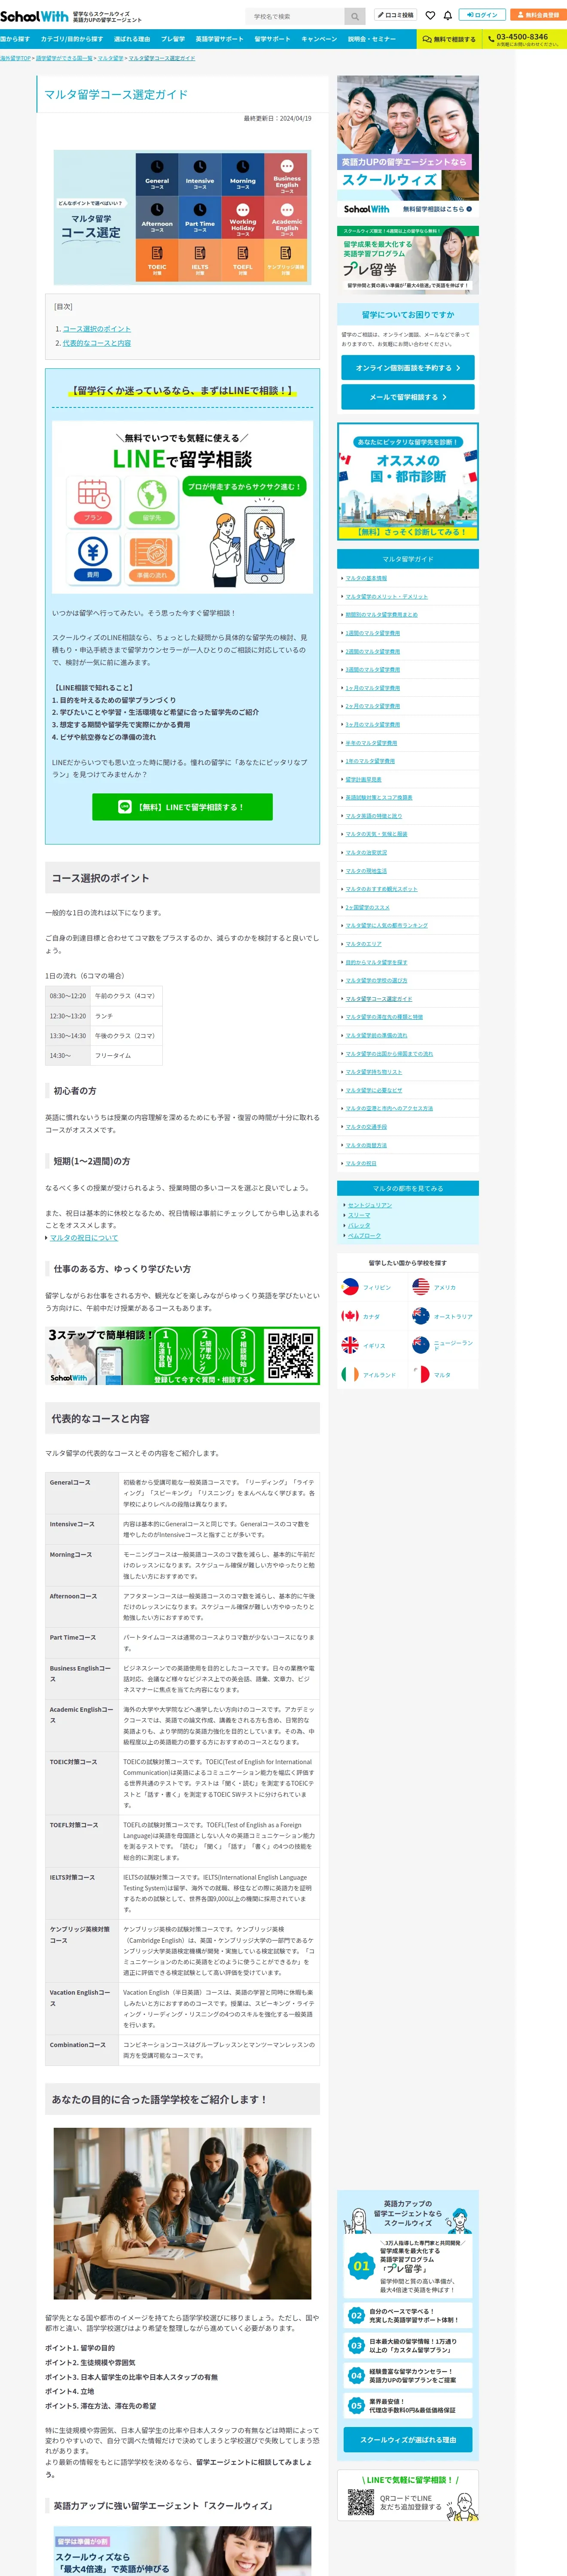Click the マルタ留学 breadcrumb link
The height and width of the screenshot is (2576, 567).
point(110,58)
